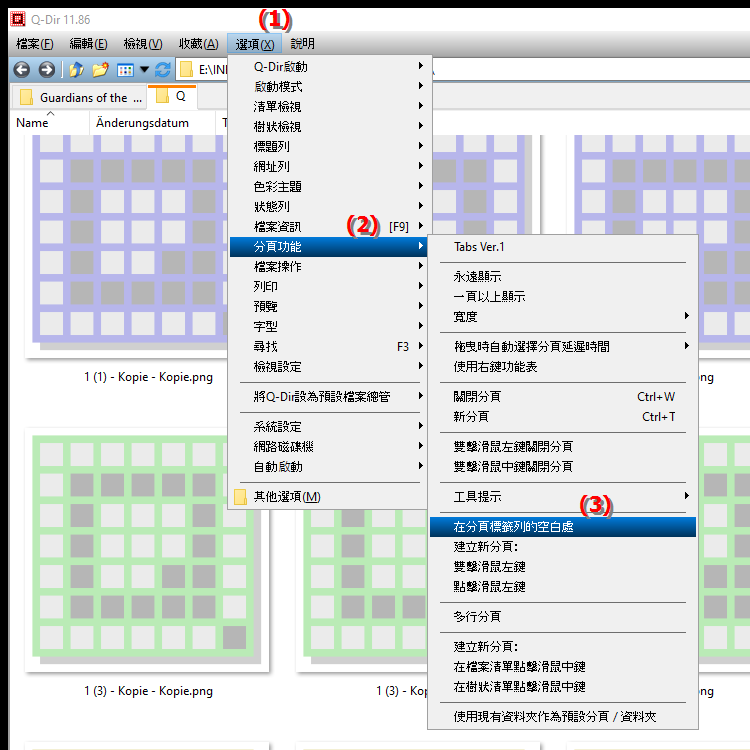This screenshot has height=750, width=750.
Task: Click the new folder icon in toolbar
Action: point(100,70)
